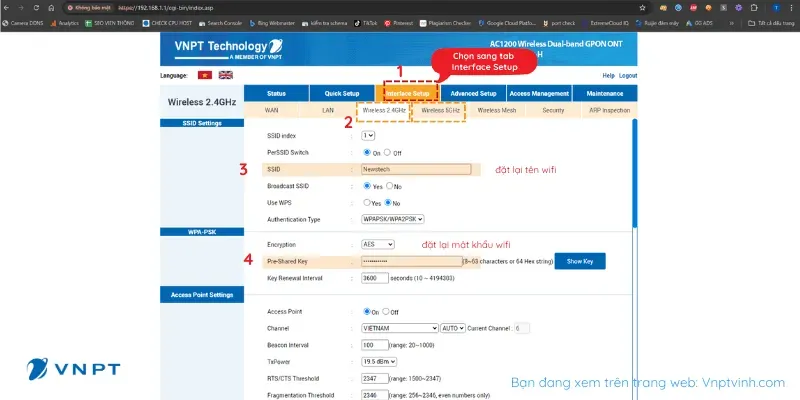
Task: Open the Maintenance tab
Action: coord(605,93)
